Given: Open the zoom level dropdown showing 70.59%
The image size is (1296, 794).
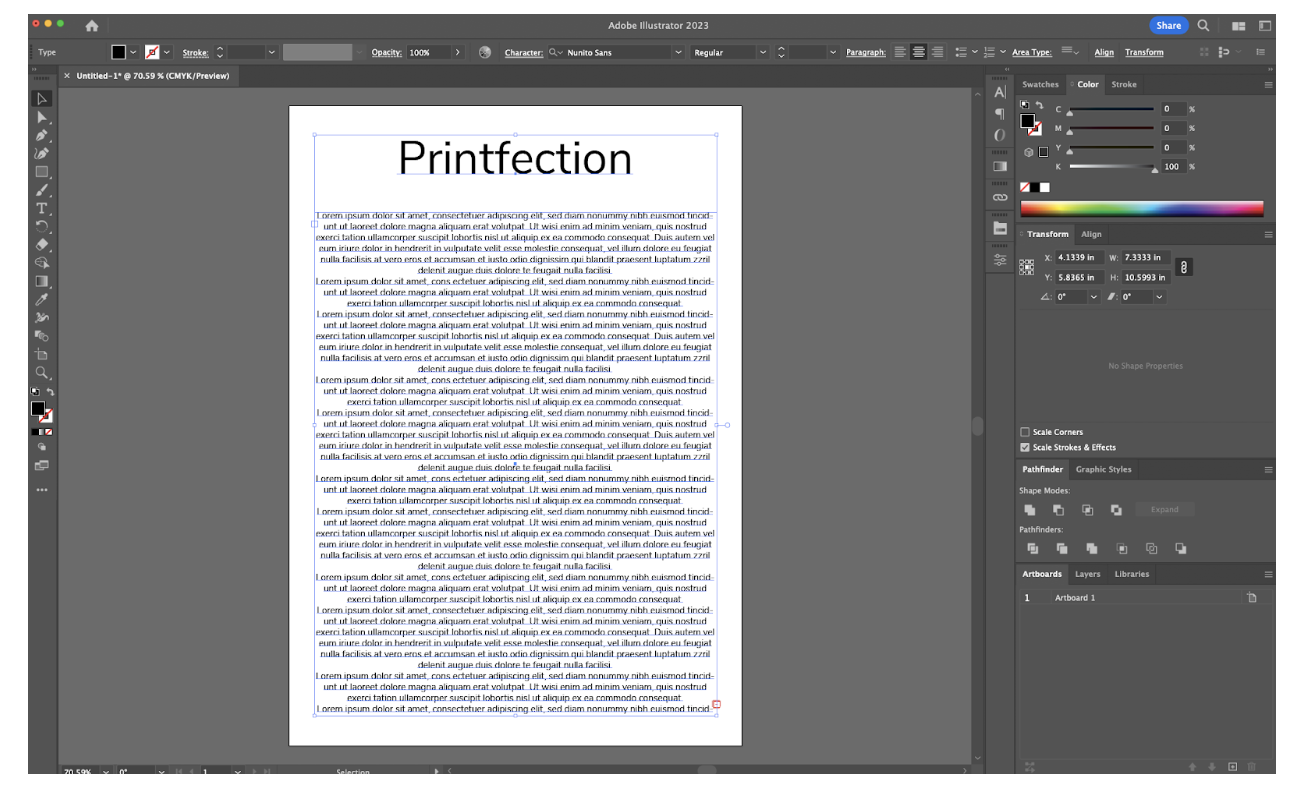Looking at the screenshot, I should point(105,772).
